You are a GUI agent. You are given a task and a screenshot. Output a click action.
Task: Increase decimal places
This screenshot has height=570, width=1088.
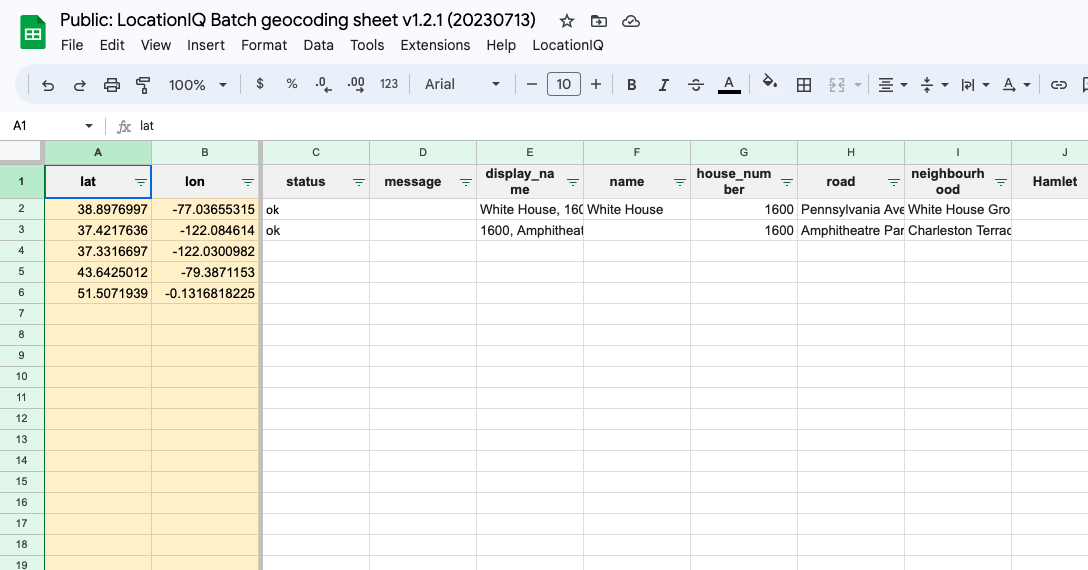356,85
